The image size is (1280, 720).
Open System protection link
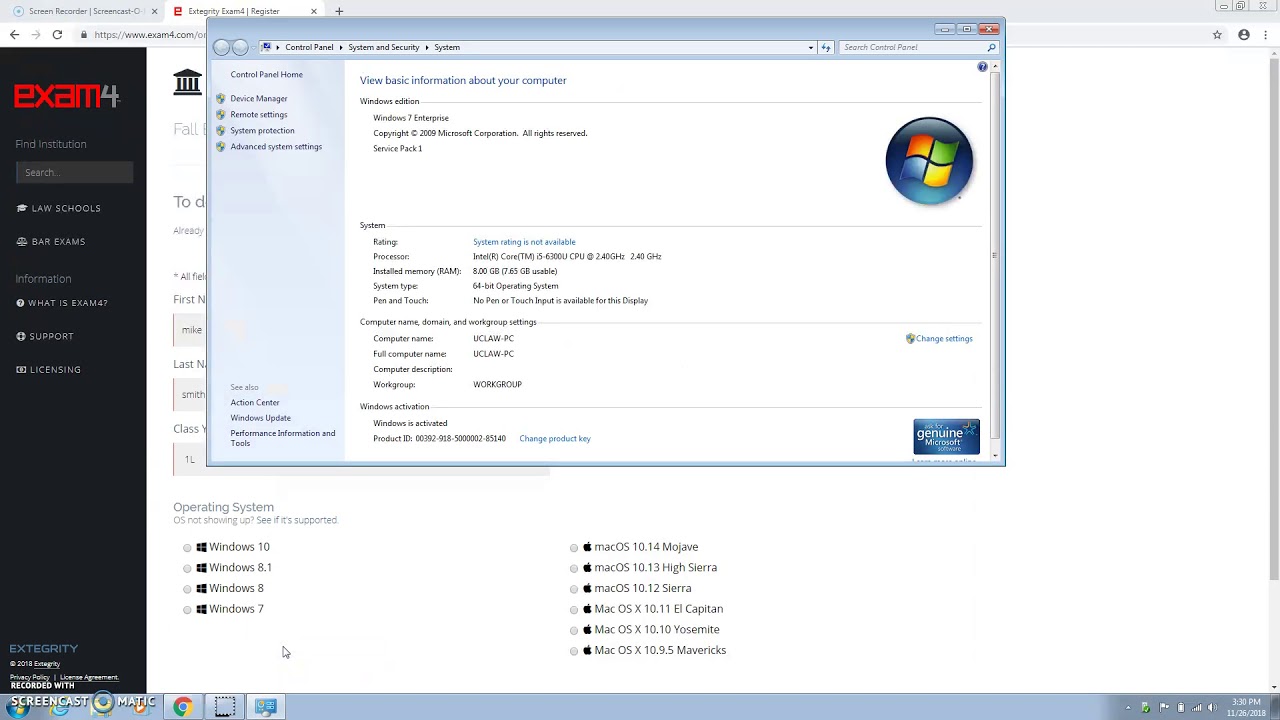[262, 130]
